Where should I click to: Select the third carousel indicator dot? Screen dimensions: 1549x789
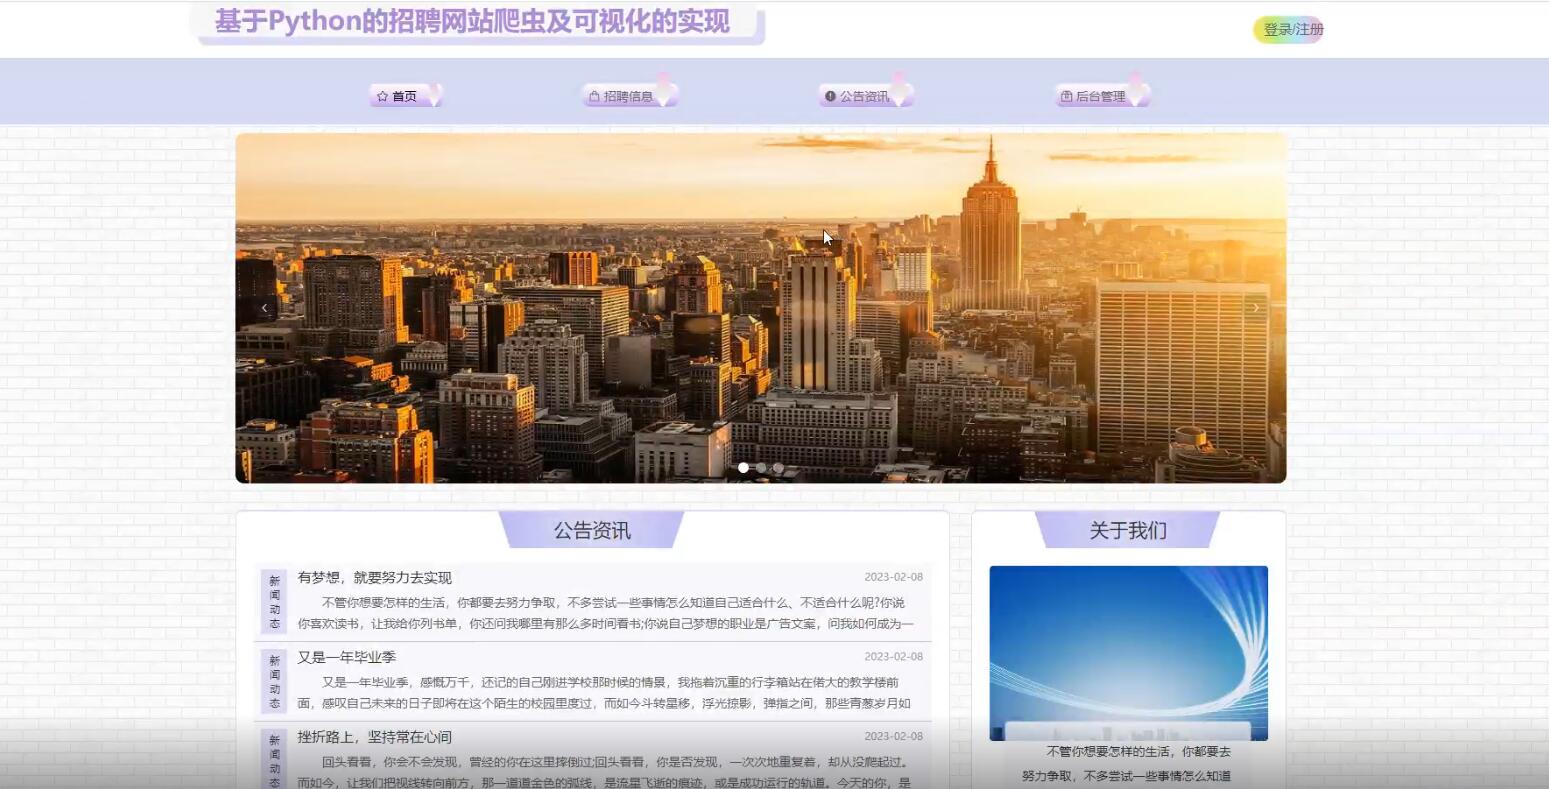[x=778, y=467]
